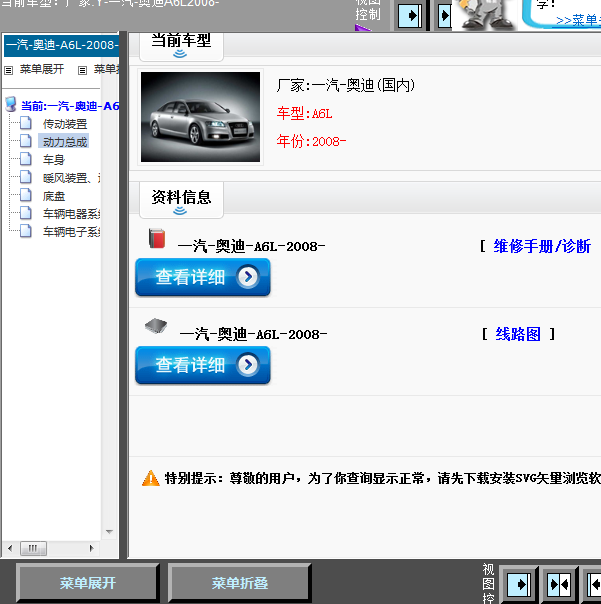Click the bottom 菜单折叠 button
This screenshot has height=604, width=601.
(x=240, y=583)
